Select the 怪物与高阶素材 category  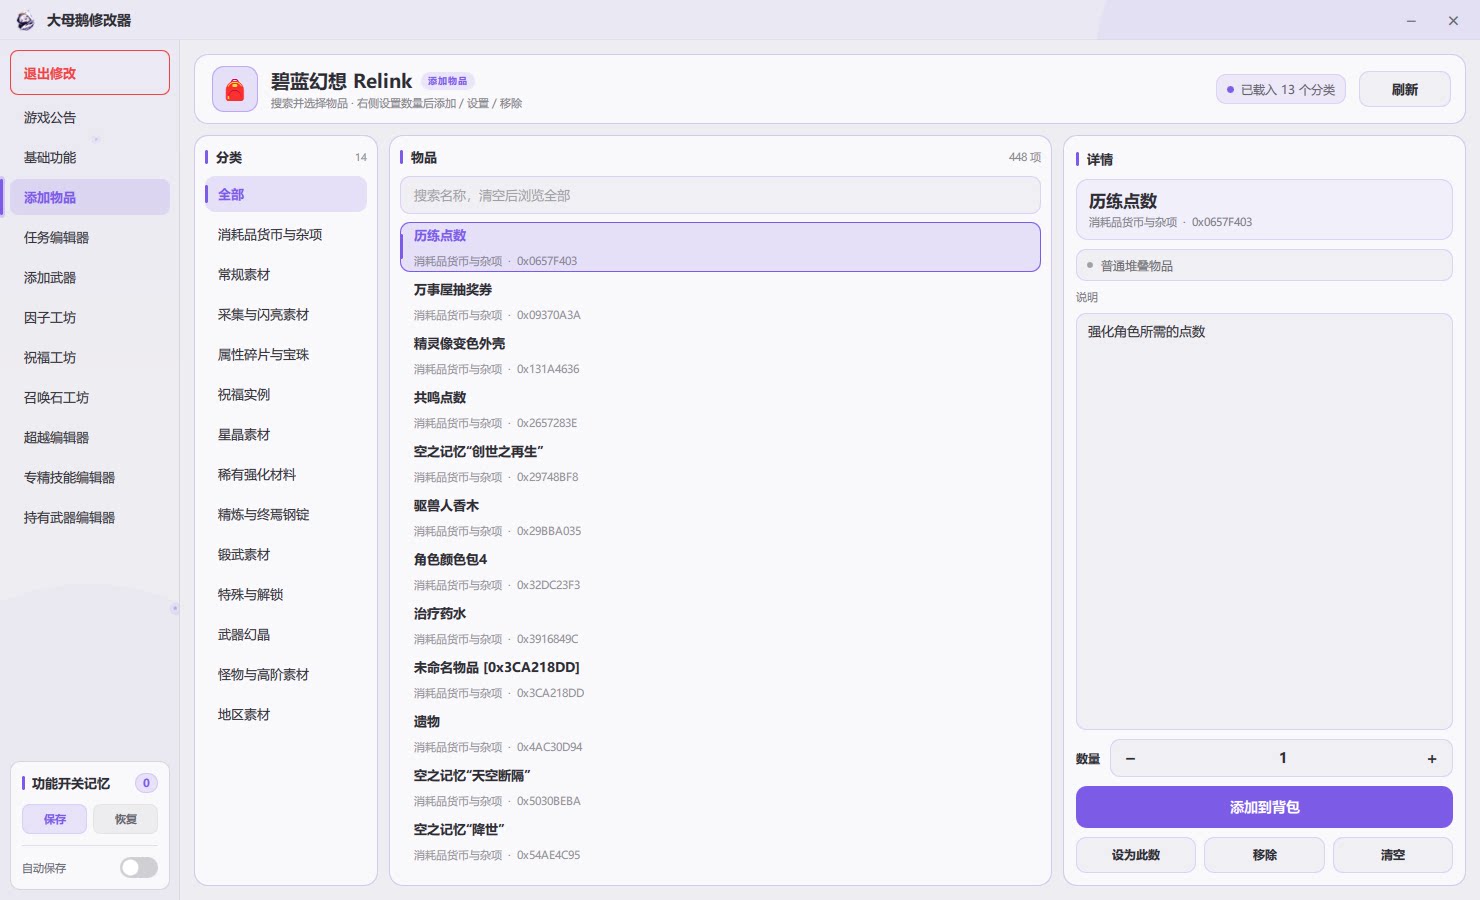click(286, 674)
